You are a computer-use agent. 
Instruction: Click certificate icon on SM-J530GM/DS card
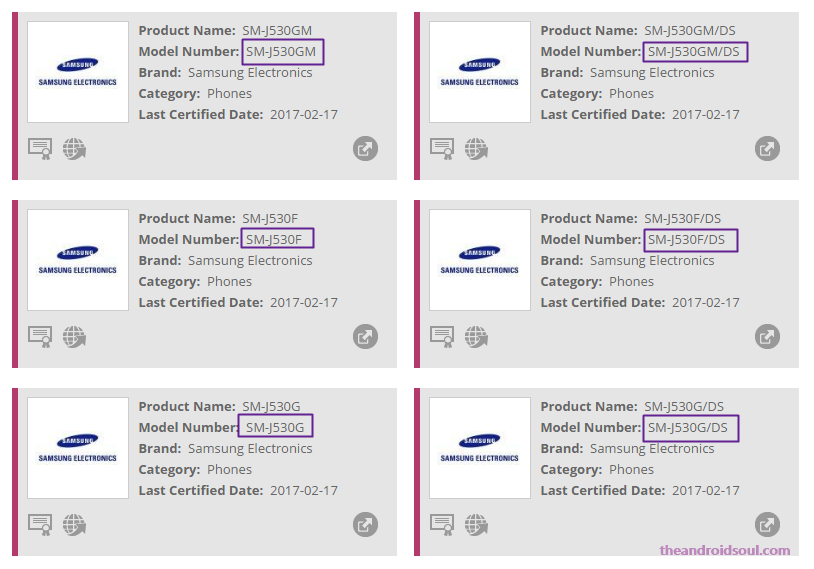point(442,149)
